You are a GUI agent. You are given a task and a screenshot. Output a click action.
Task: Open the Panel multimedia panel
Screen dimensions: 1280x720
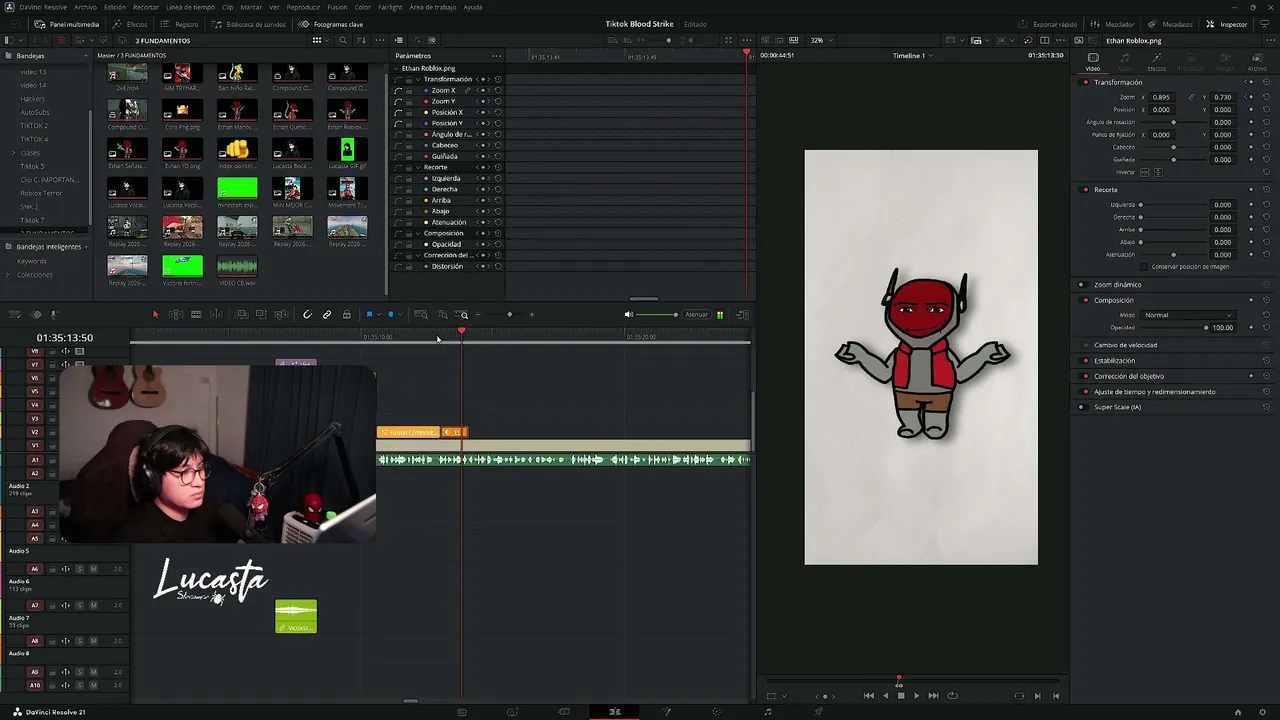pos(67,24)
